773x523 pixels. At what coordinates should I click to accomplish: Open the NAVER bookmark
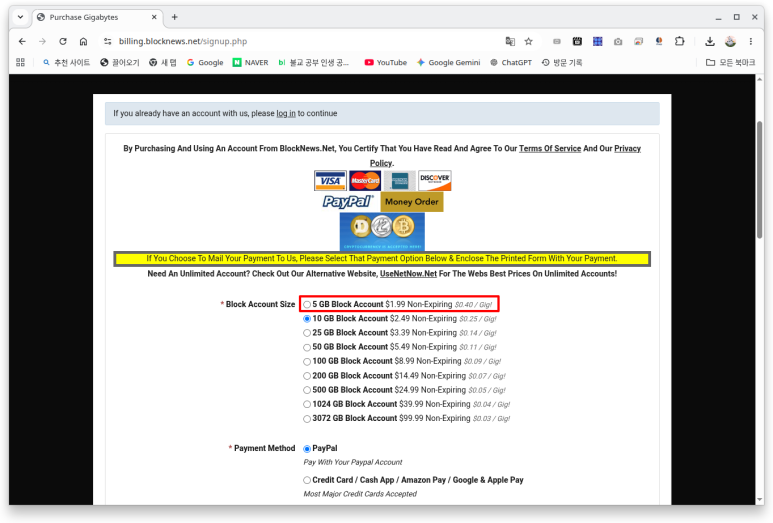click(x=250, y=63)
